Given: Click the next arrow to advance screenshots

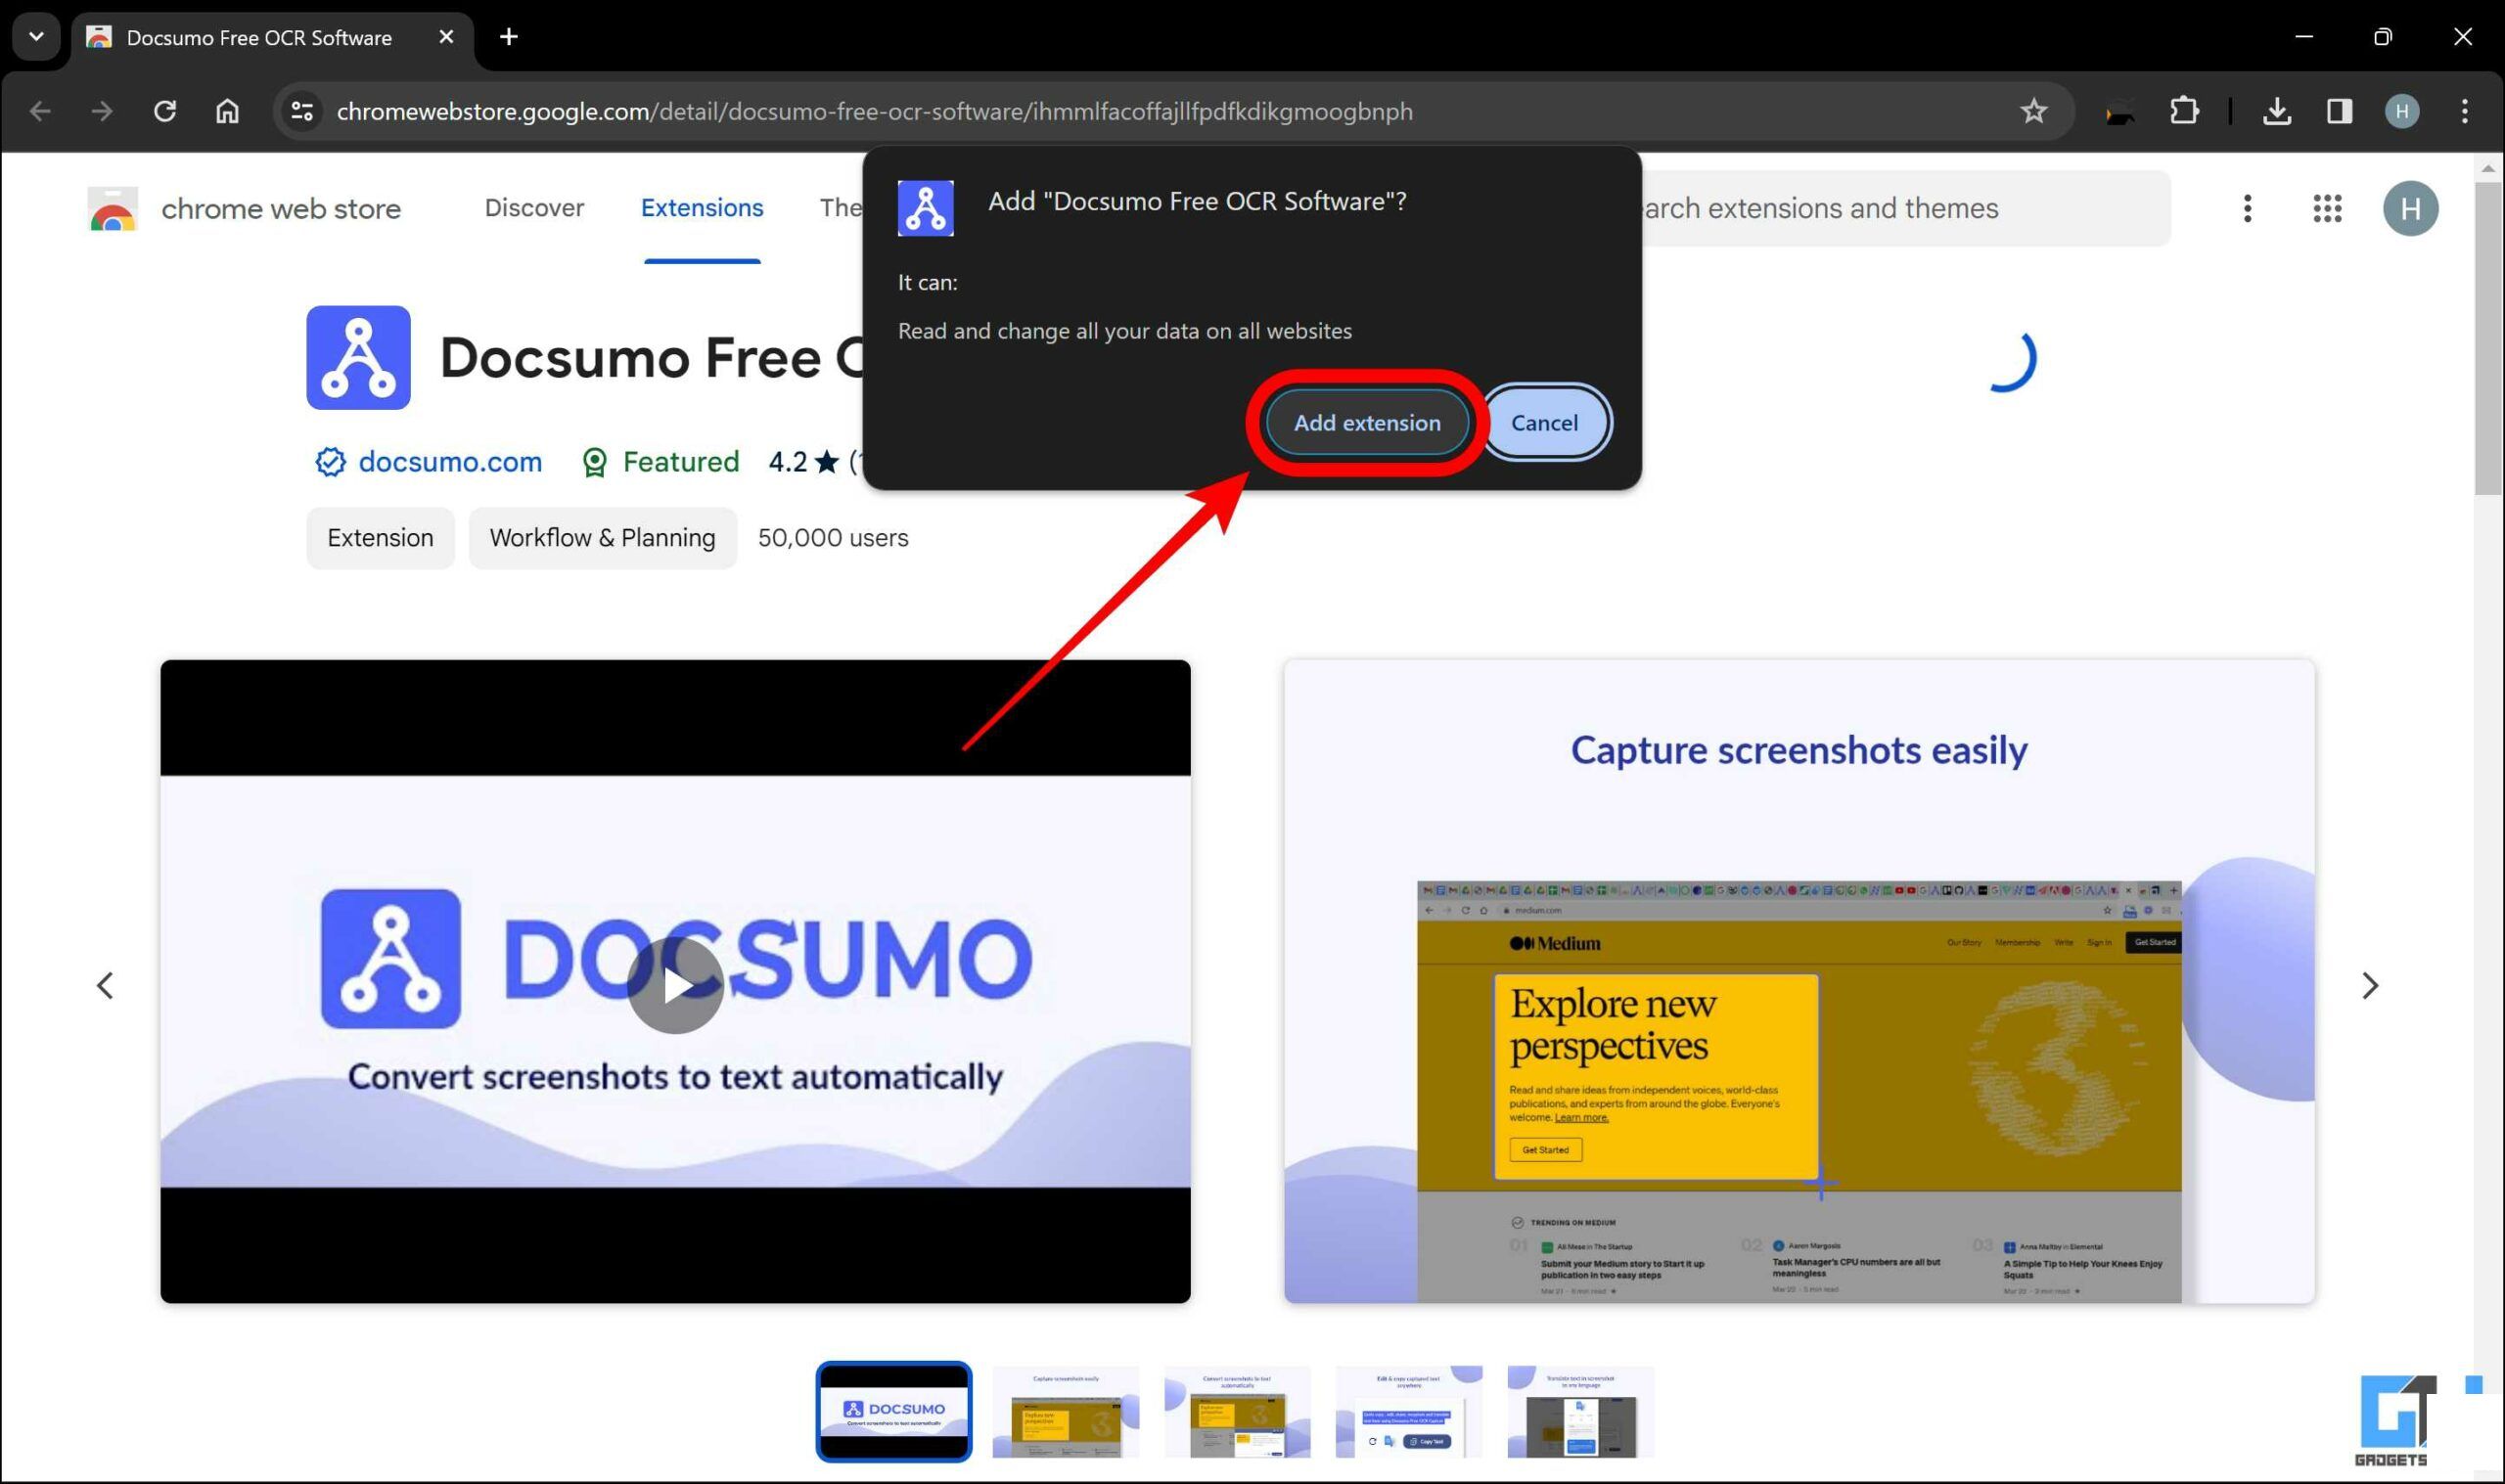Looking at the screenshot, I should (2369, 984).
